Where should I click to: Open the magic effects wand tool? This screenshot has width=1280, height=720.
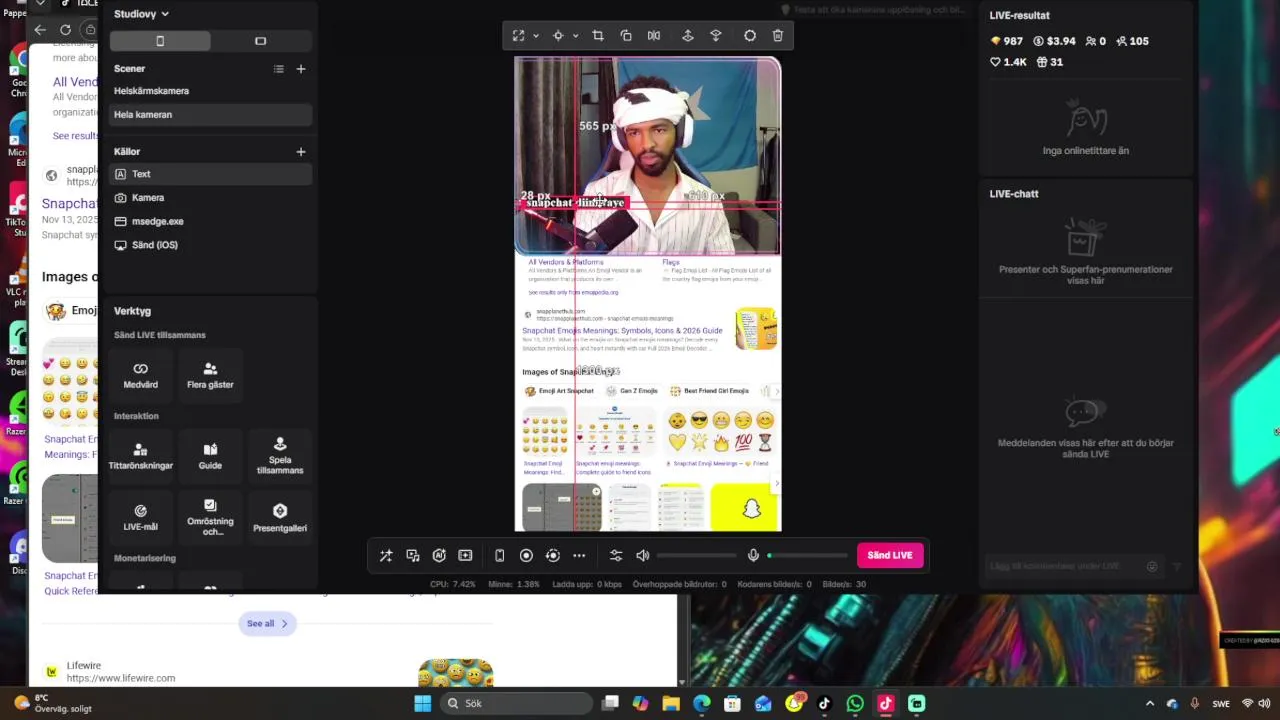pos(386,556)
